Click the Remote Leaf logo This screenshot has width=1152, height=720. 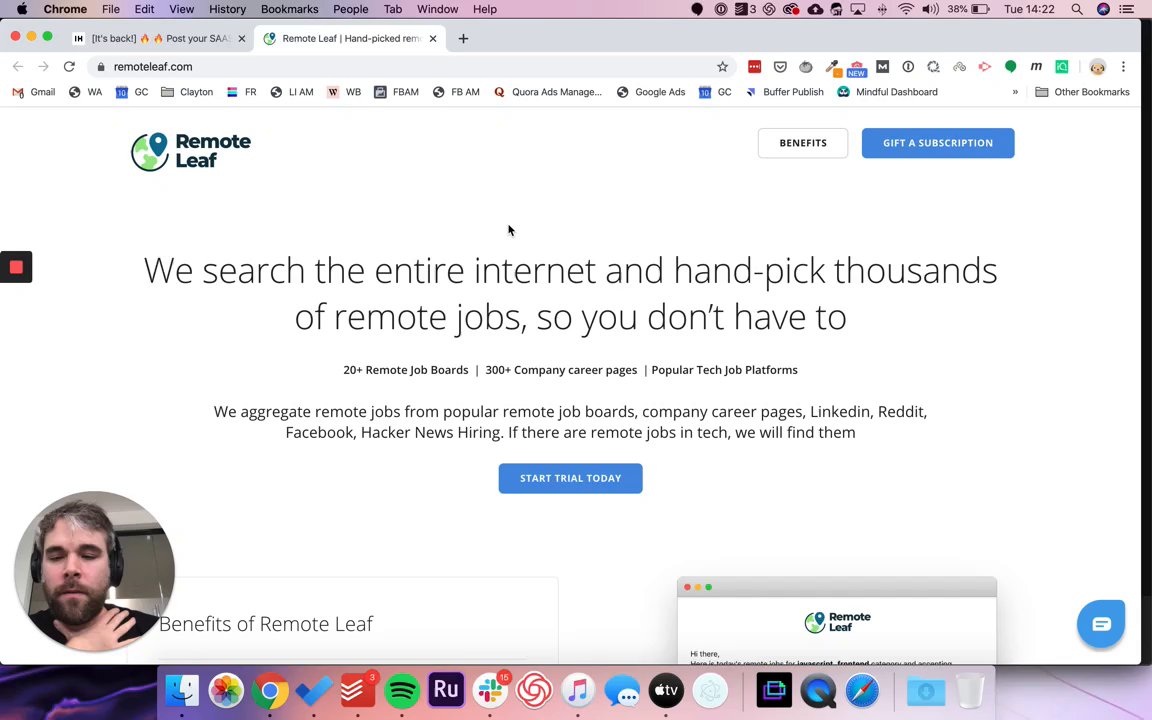[191, 151]
